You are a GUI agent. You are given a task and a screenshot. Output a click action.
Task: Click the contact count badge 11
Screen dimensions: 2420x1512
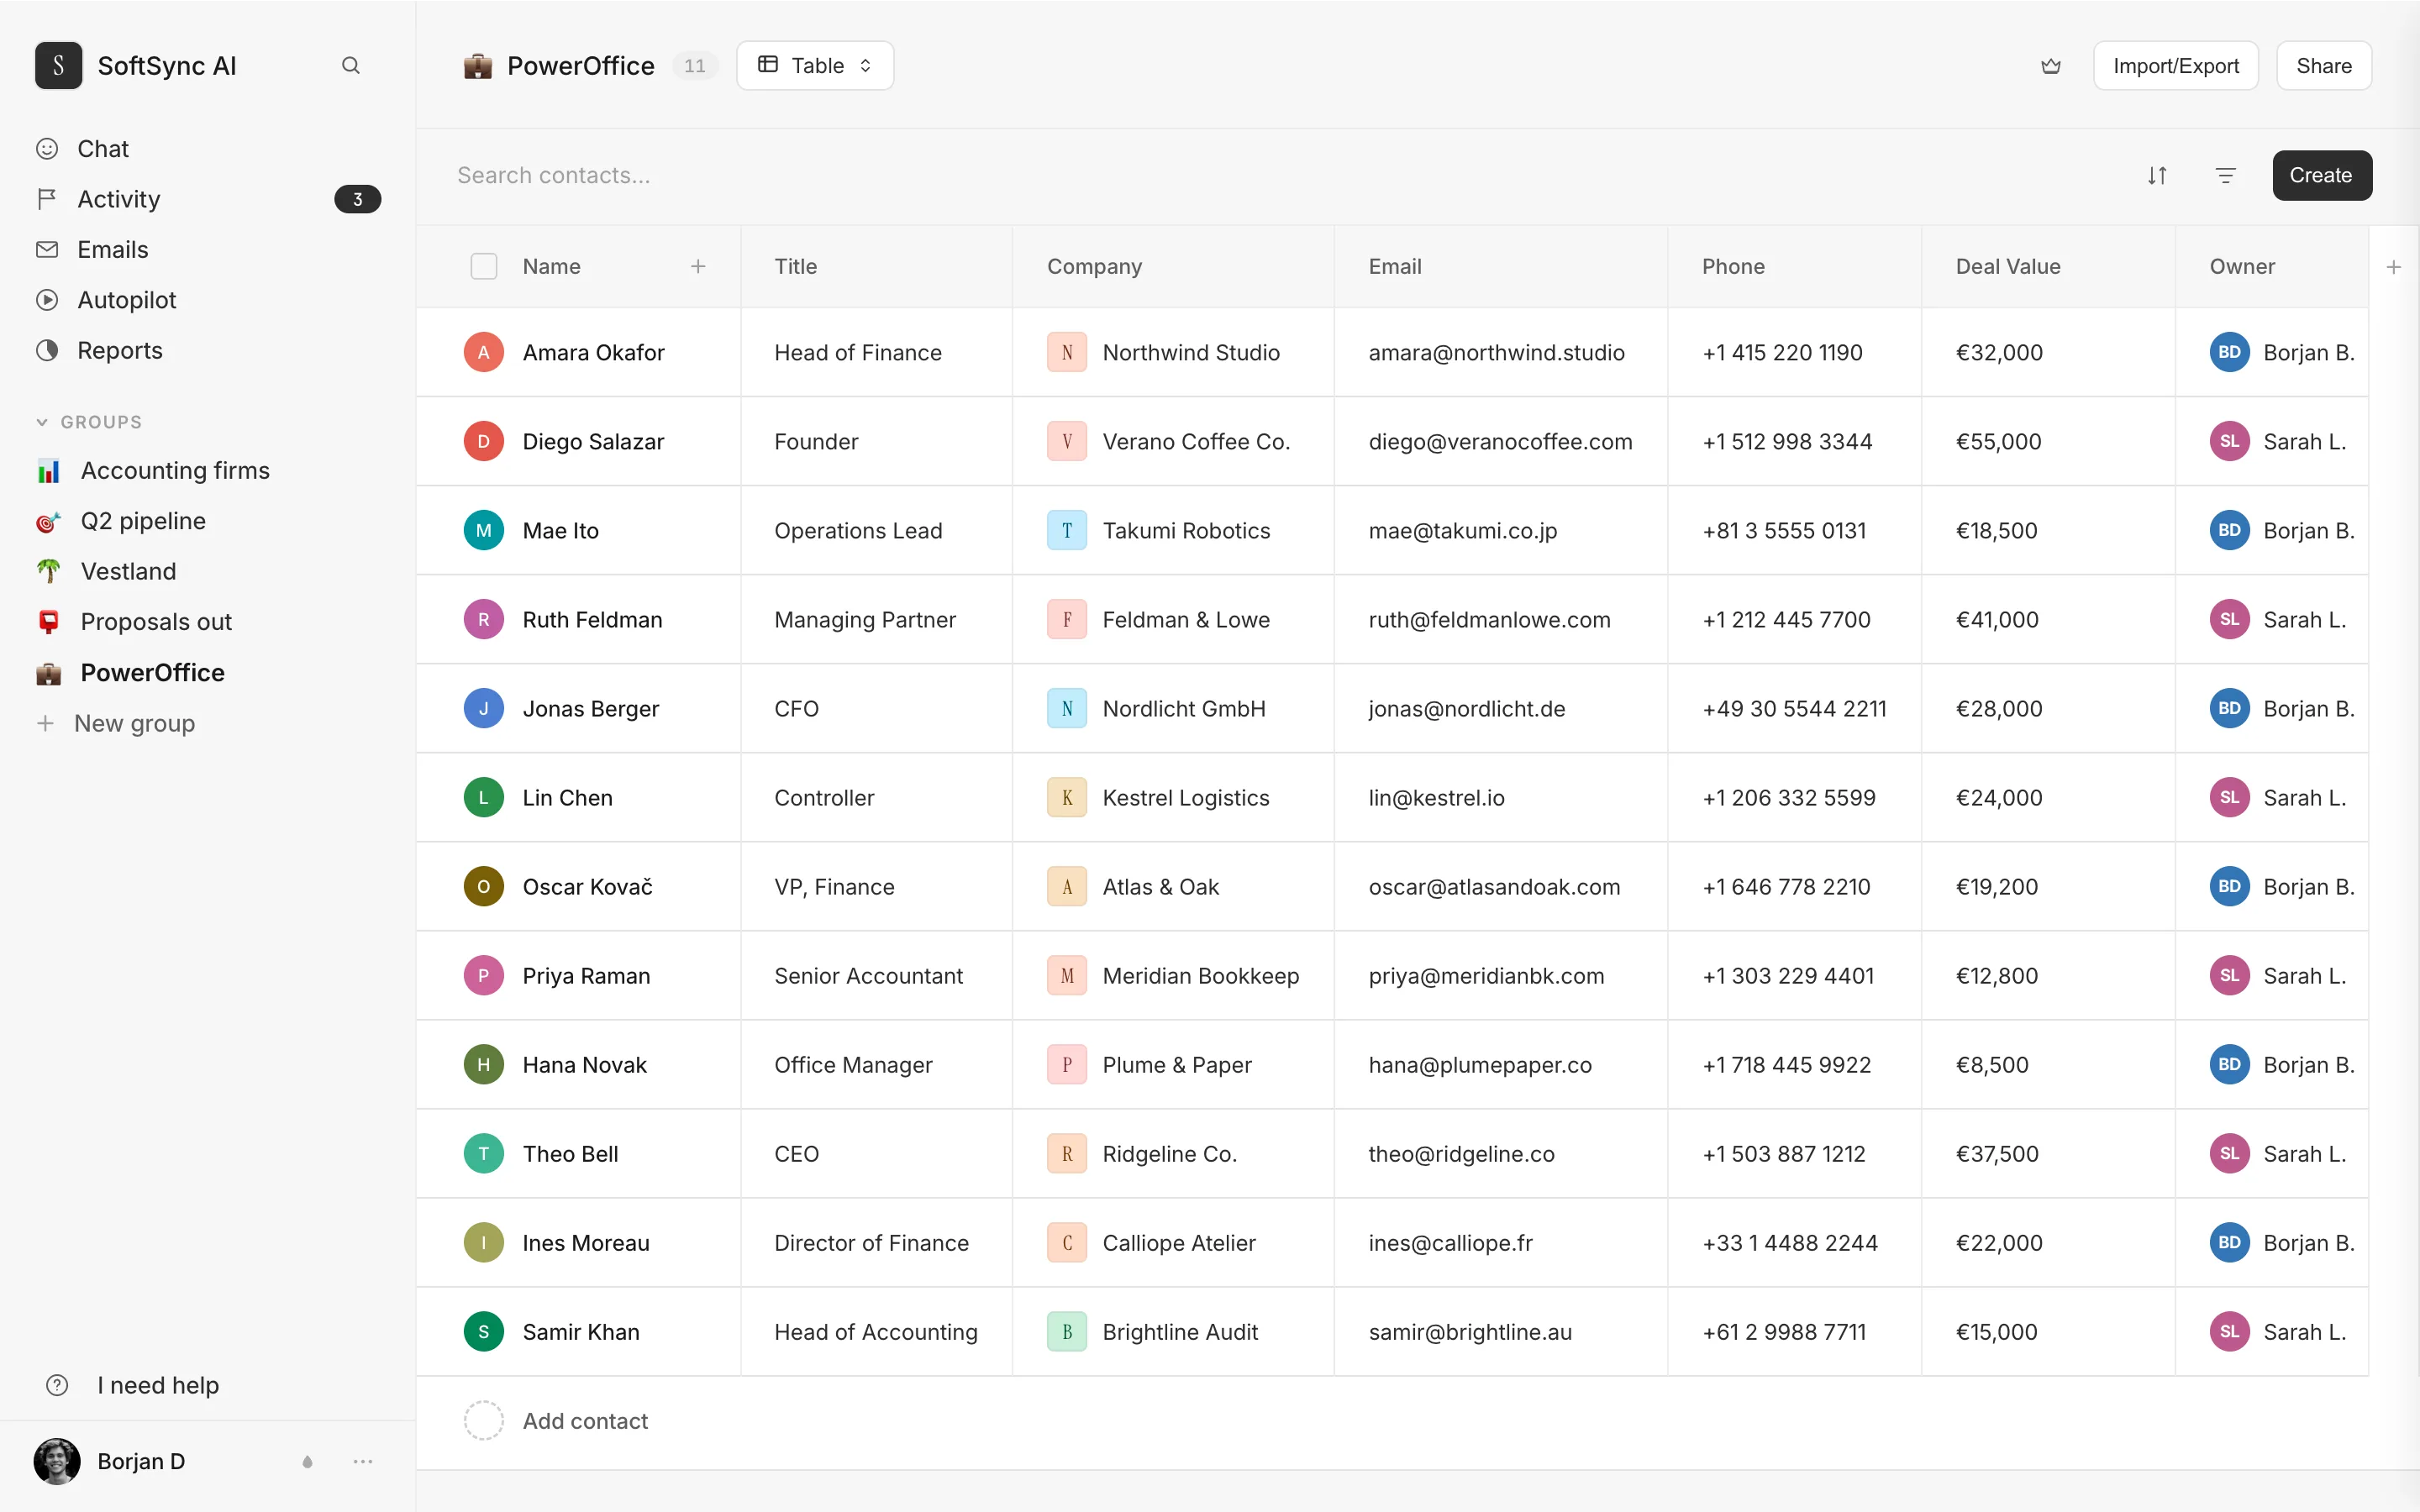pos(695,66)
